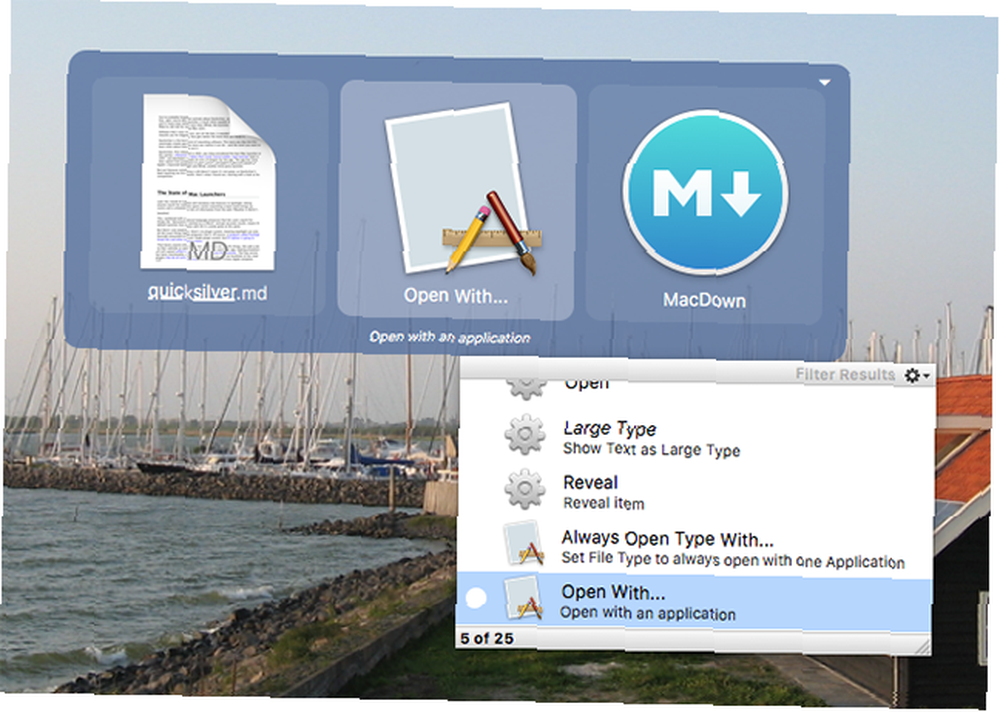This screenshot has height=712, width=1000.
Task: Click the '5 of 25' result count
Action: coord(487,638)
